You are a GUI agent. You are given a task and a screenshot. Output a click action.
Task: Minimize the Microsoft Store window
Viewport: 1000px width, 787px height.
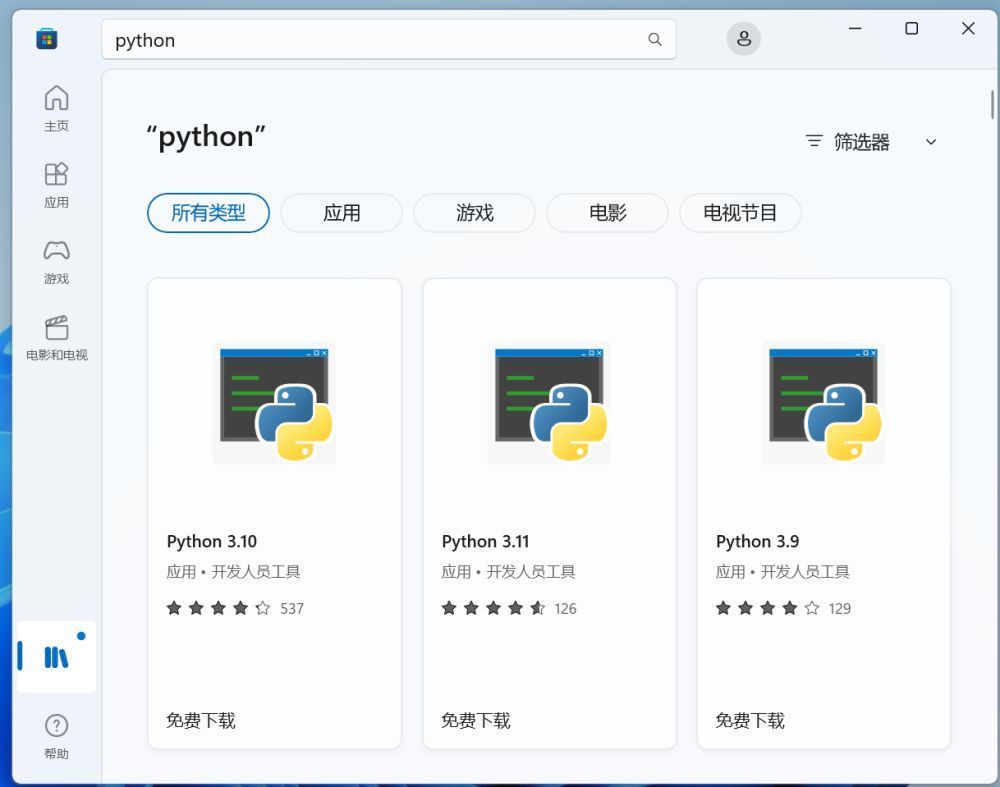855,29
